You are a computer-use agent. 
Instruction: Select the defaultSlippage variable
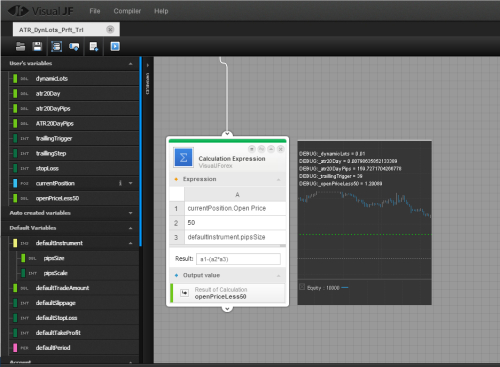[x=73, y=303]
